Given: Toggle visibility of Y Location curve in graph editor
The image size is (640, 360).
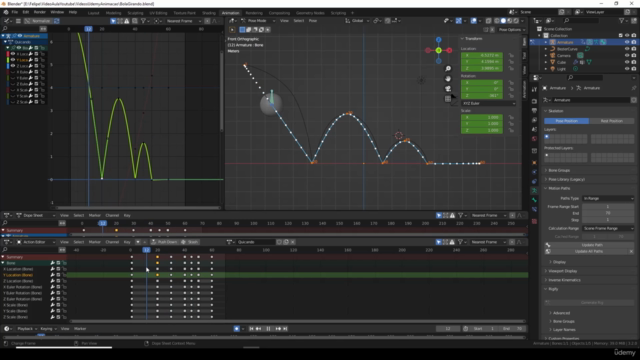Looking at the screenshot, I should click(13, 60).
